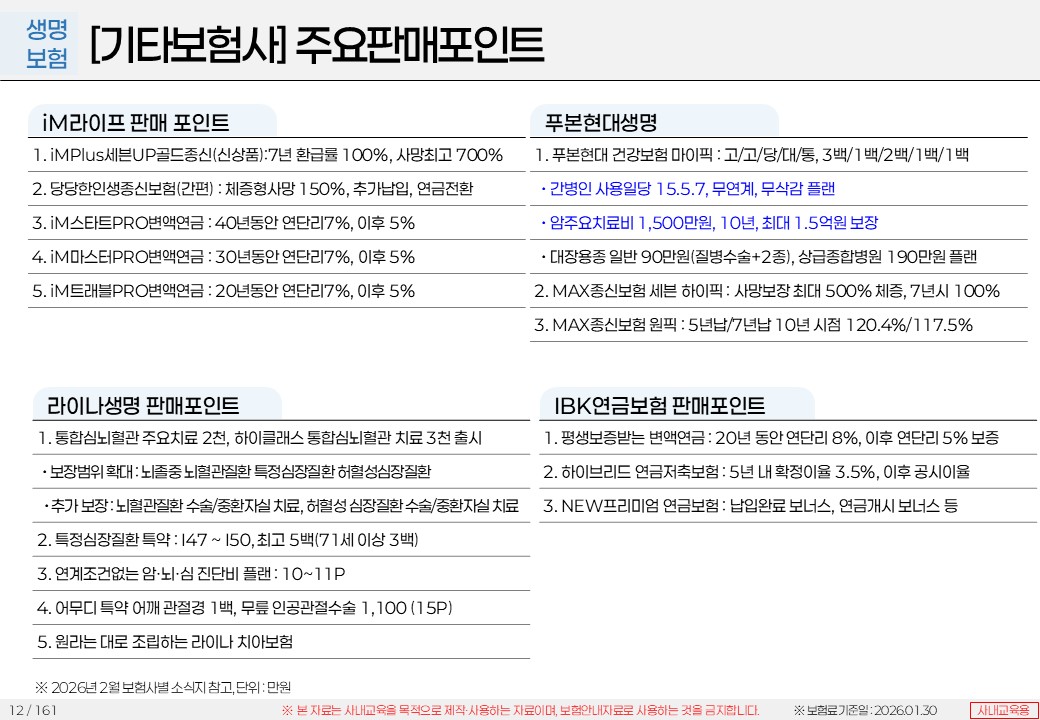Select the 푸본현대생명 section header
1040x720 pixels.
[x=600, y=123]
